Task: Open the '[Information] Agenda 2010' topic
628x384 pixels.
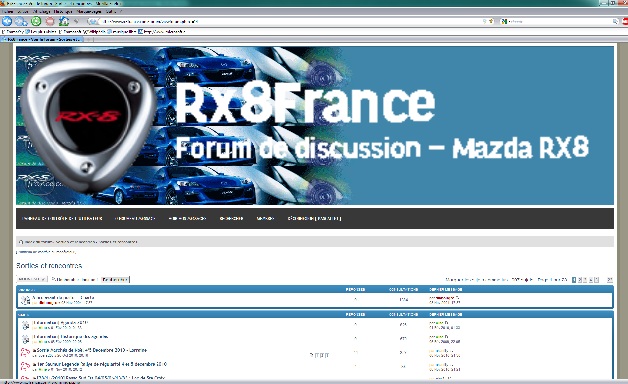Action: pyautogui.click(x=60, y=322)
